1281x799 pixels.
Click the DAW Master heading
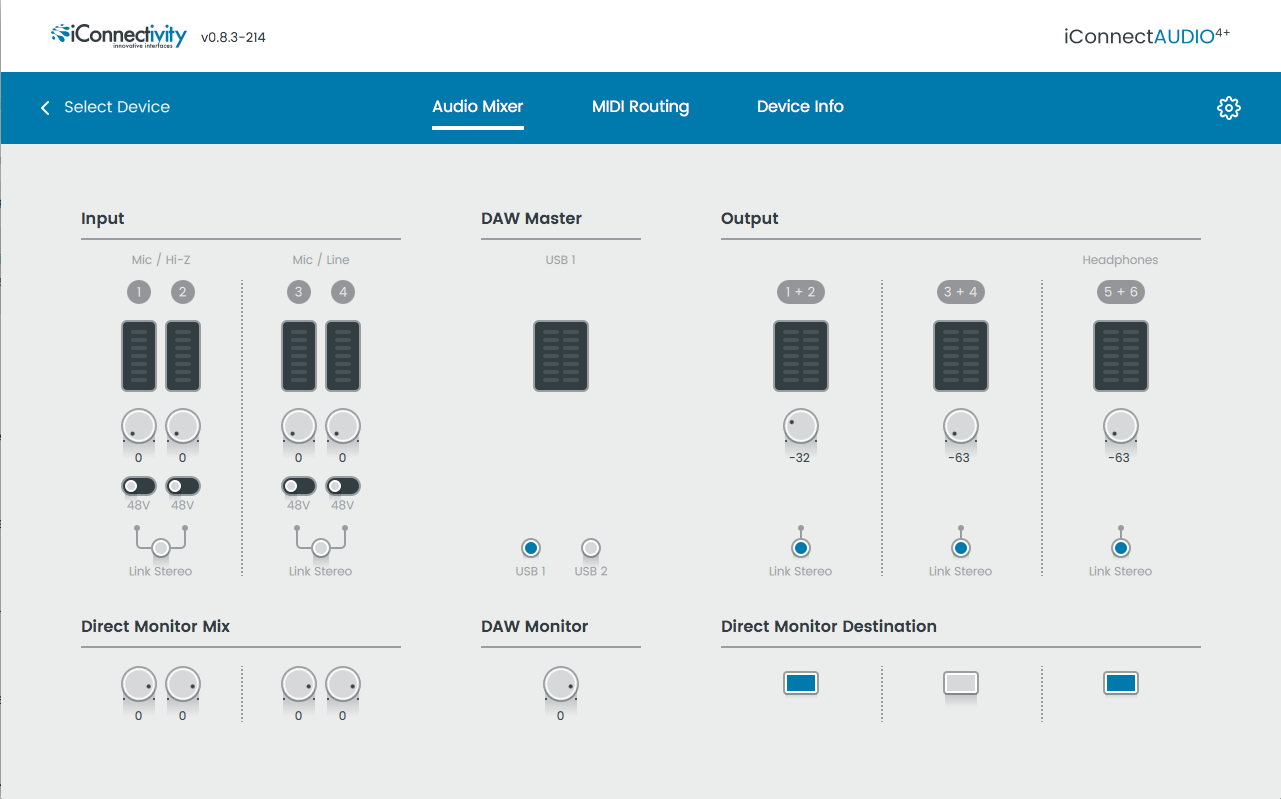point(531,219)
